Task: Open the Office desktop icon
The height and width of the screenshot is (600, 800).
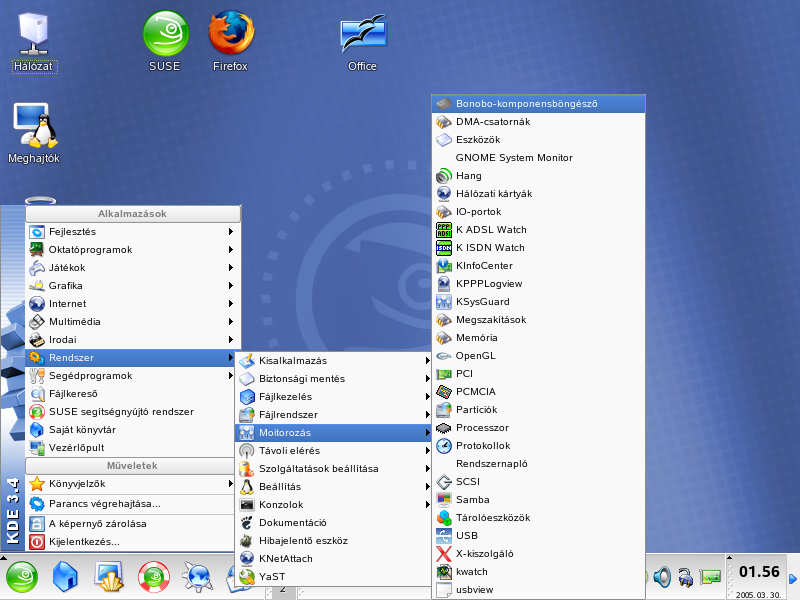Action: point(363,43)
